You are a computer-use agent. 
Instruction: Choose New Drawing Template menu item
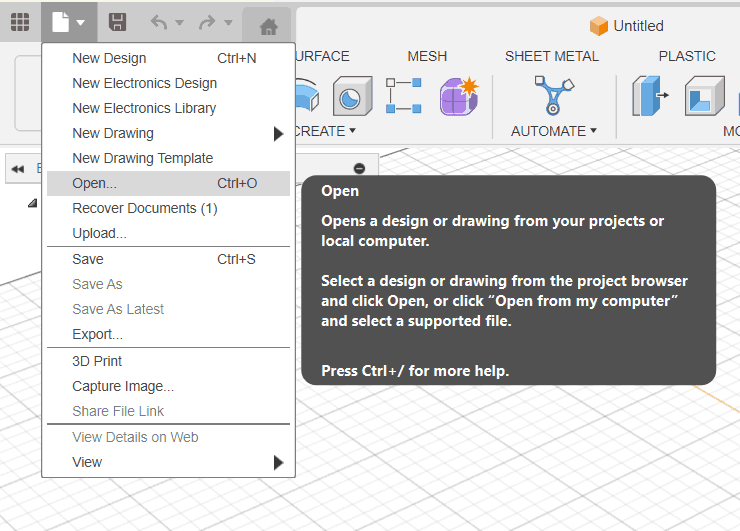168,158
